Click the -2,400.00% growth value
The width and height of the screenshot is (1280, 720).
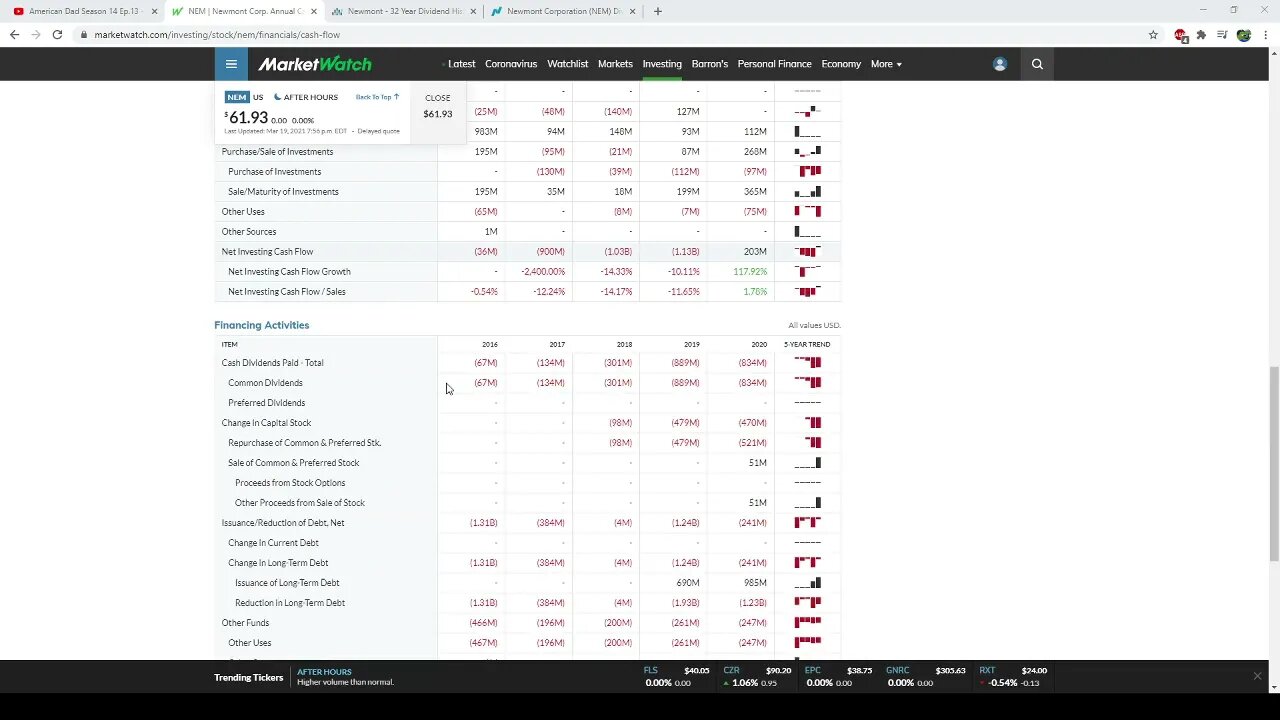543,271
